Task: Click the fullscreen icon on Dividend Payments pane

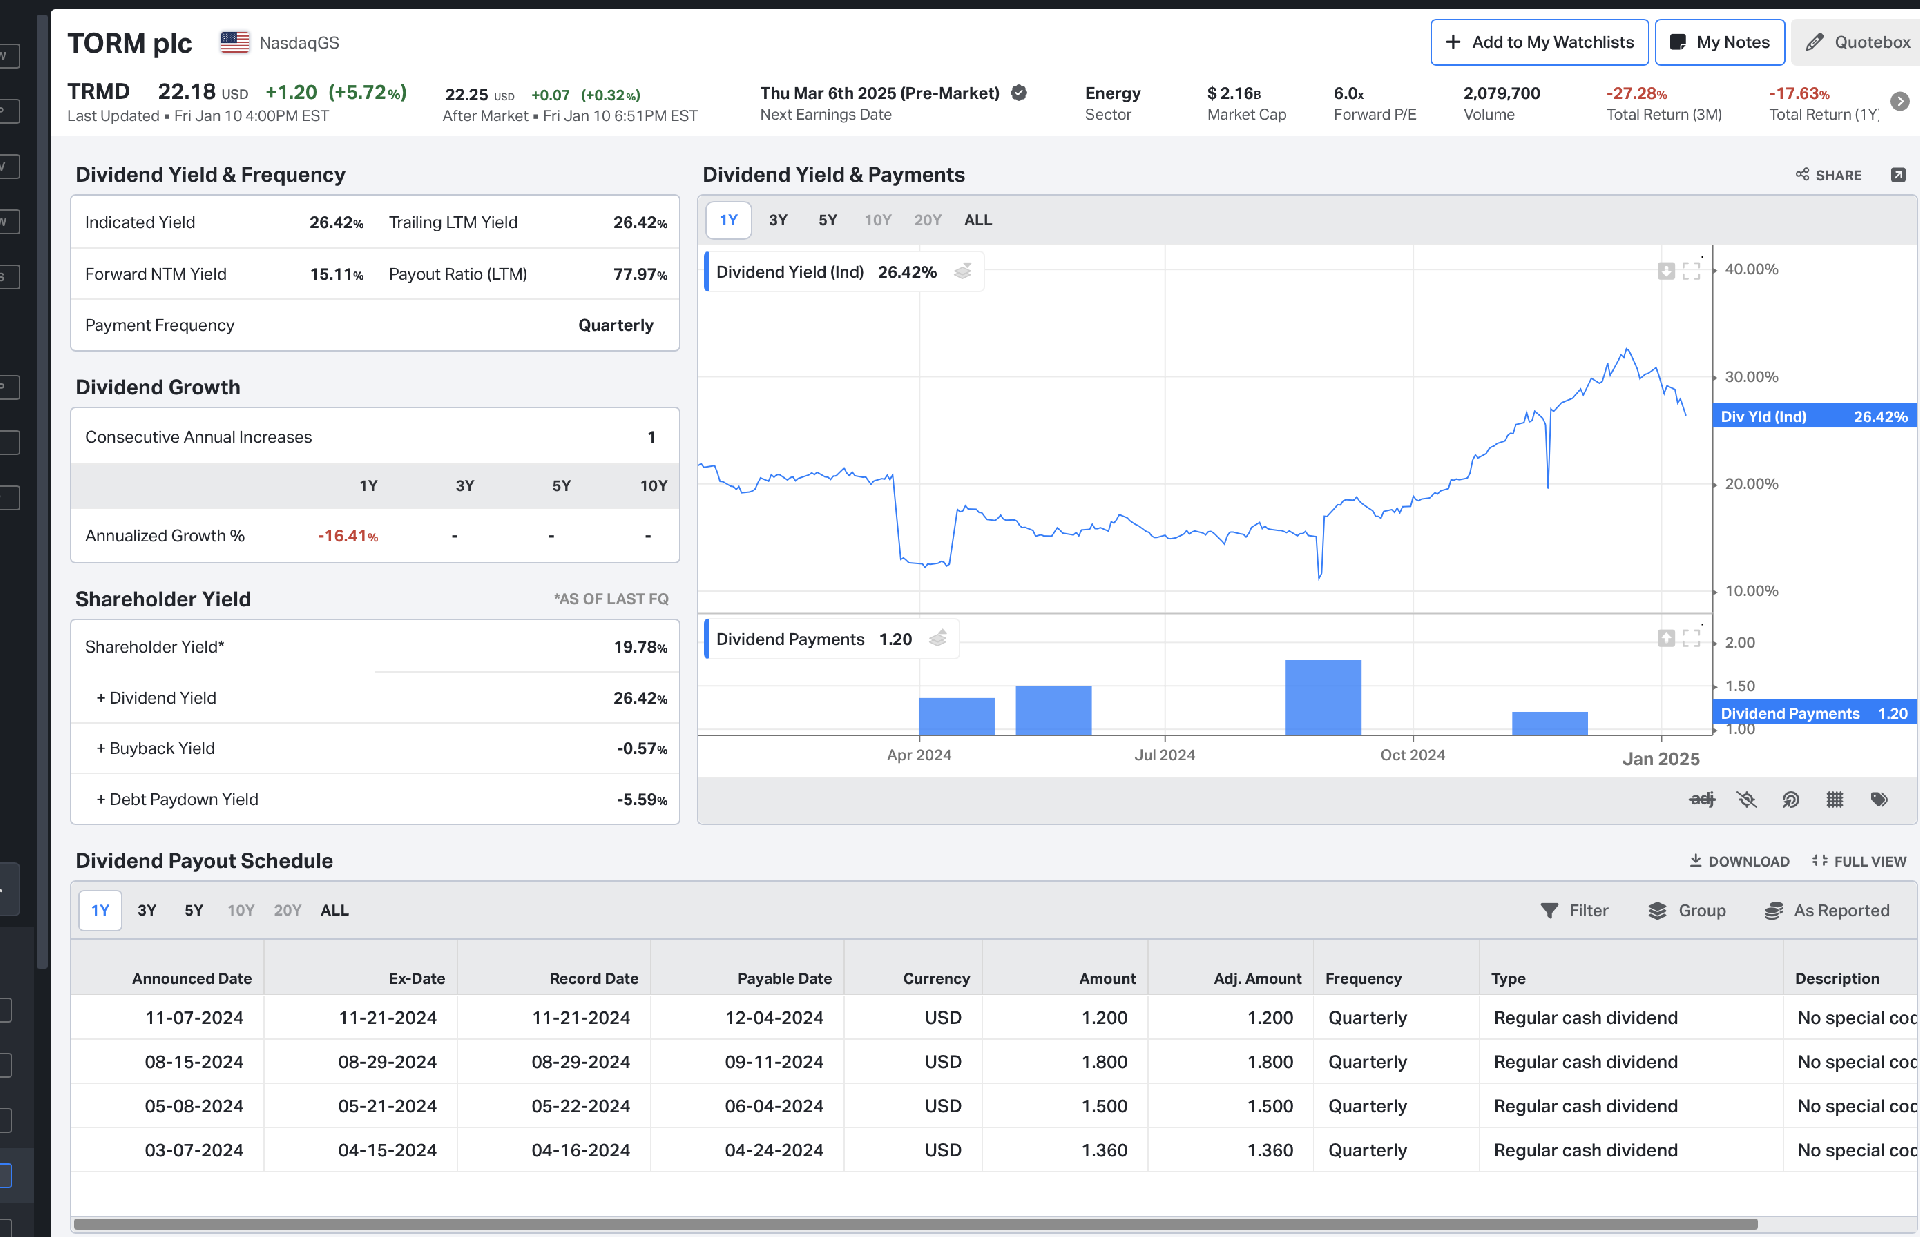Action: point(1691,638)
